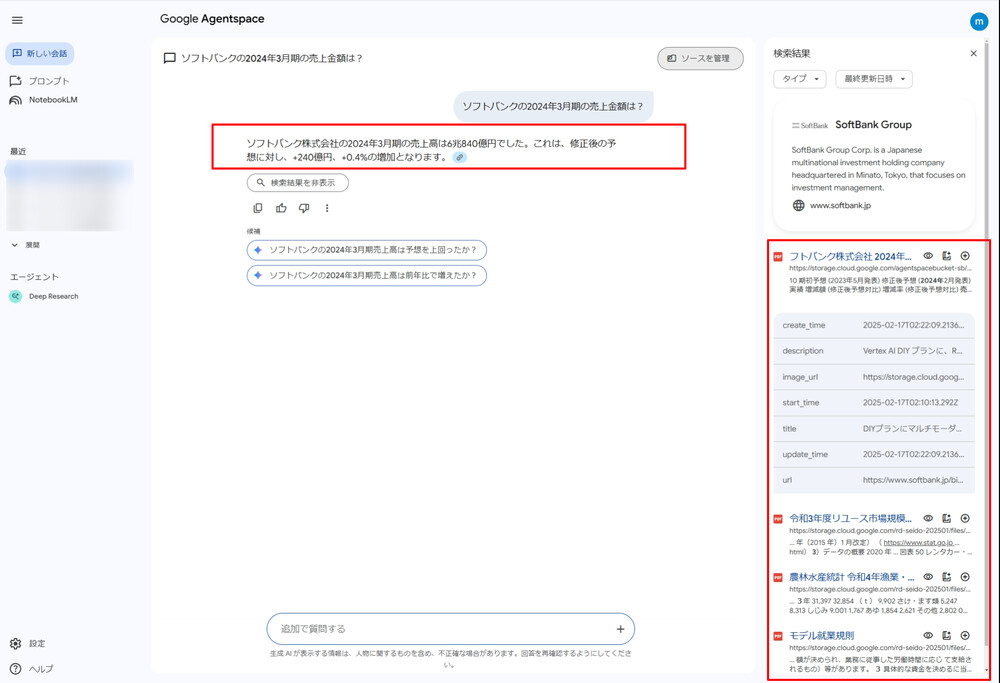This screenshot has height=683, width=1000.
Task: Click the note export icon on フトバンク result
Action: point(946,255)
